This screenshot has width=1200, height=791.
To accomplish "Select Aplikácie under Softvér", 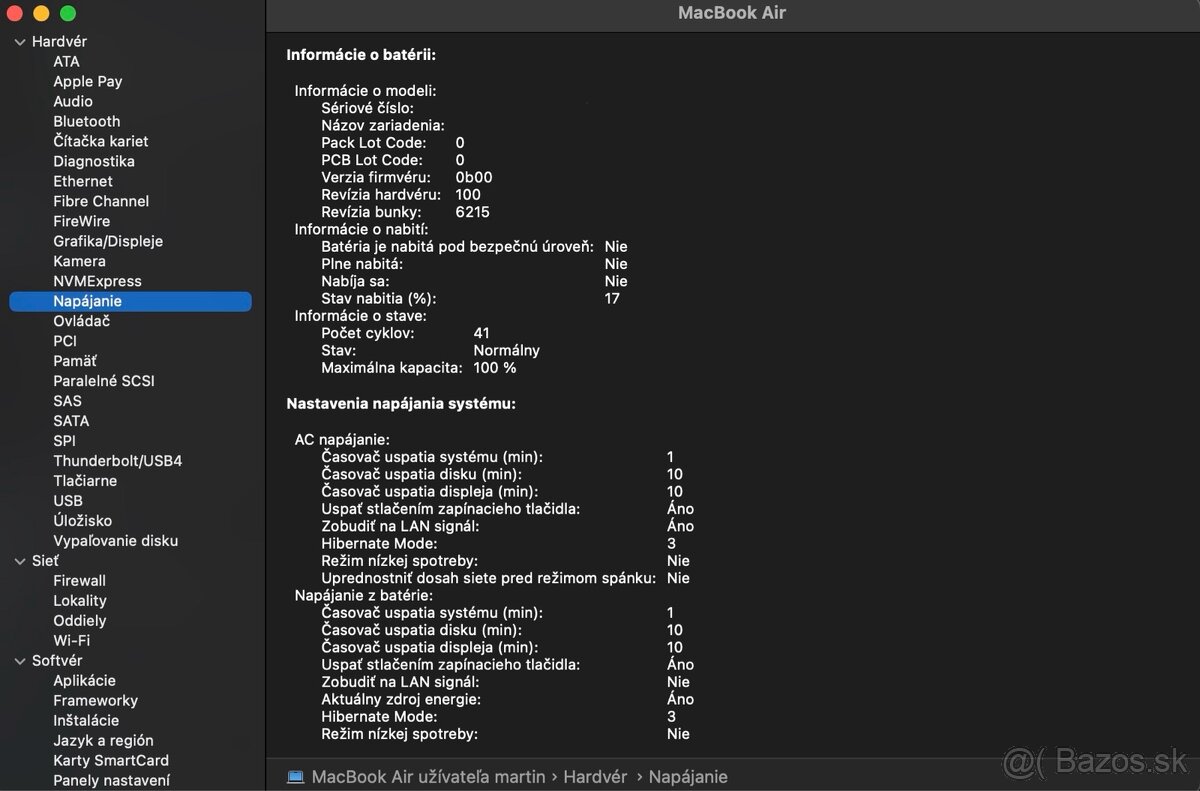I will (84, 681).
